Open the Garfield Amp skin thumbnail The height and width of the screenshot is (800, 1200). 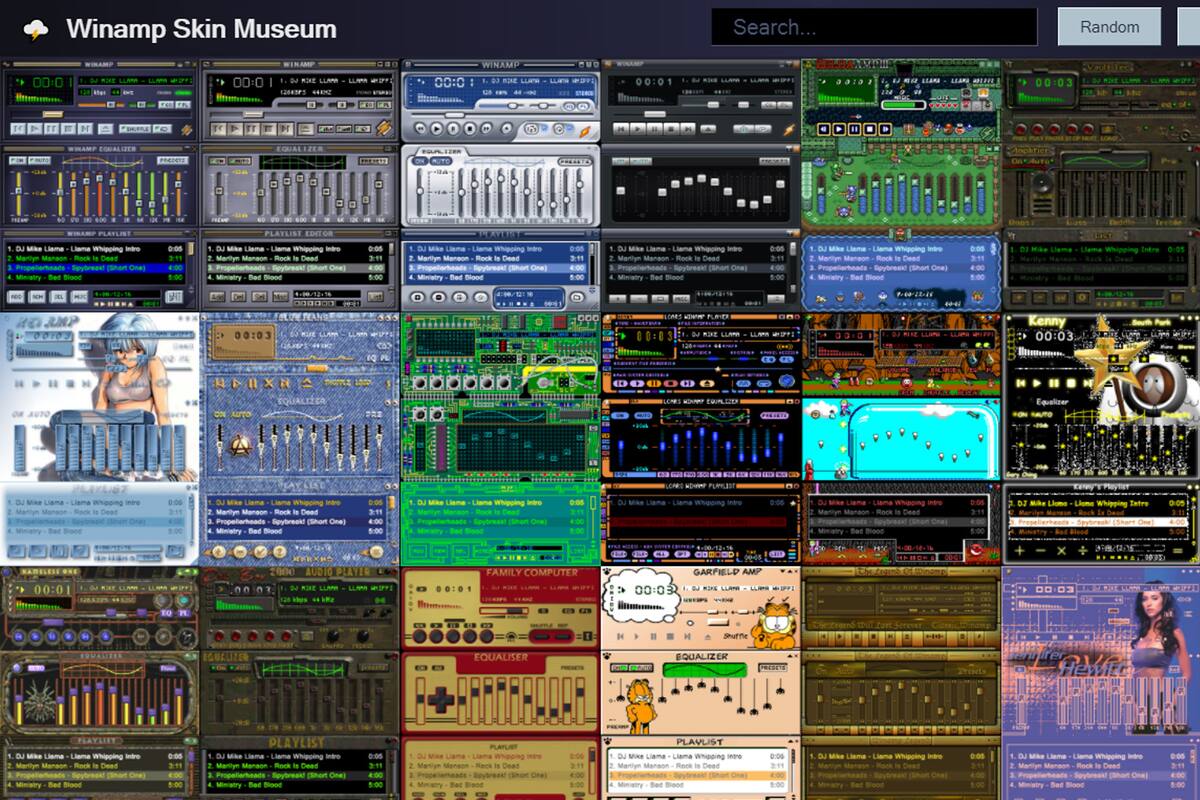click(700, 684)
